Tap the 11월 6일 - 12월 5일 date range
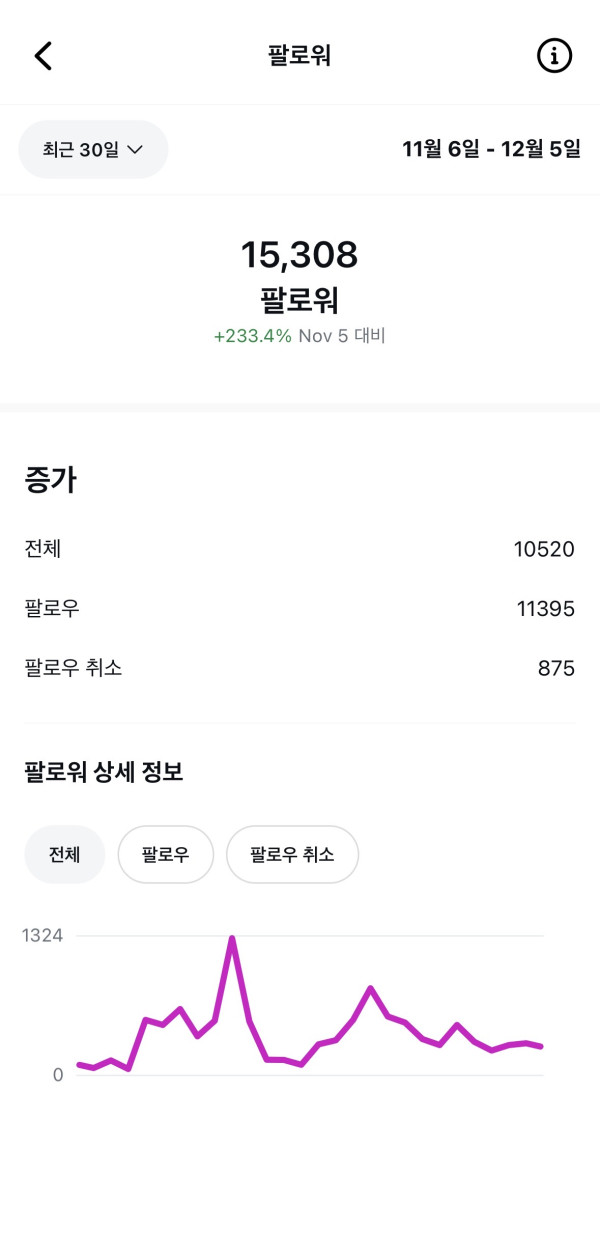600x1233 pixels. point(491,150)
